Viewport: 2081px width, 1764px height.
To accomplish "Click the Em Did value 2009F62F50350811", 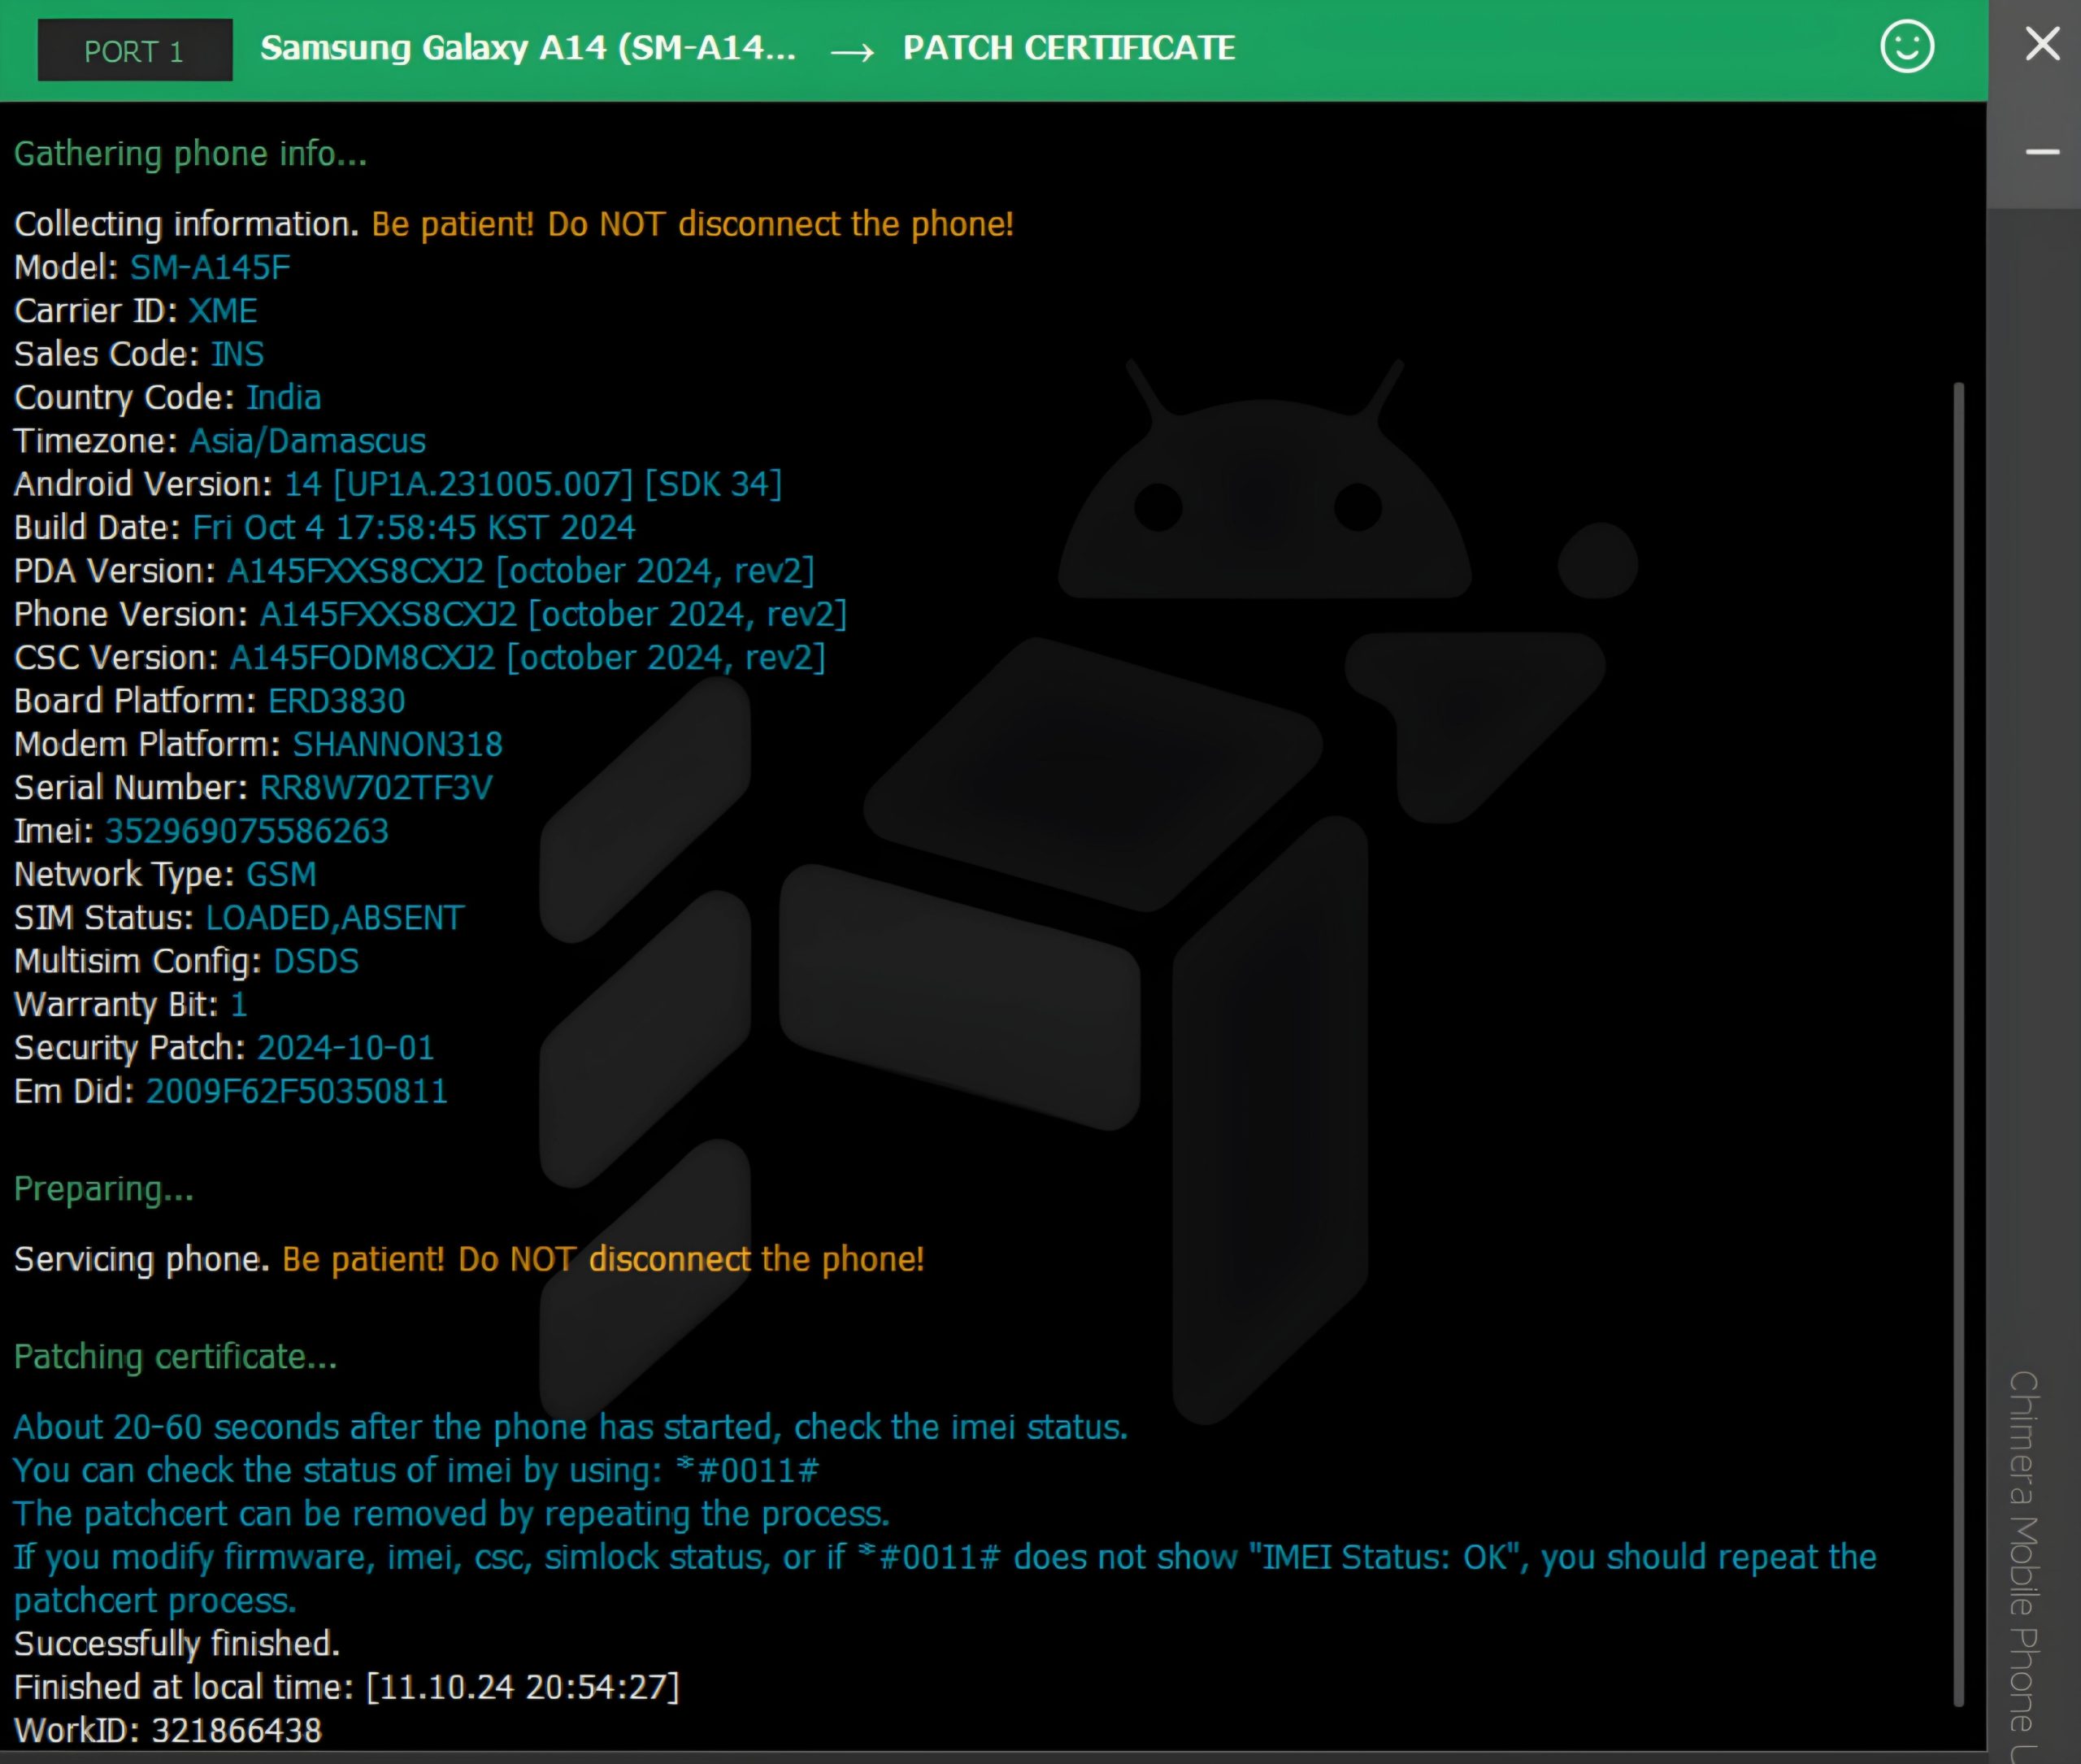I will click(x=297, y=1091).
